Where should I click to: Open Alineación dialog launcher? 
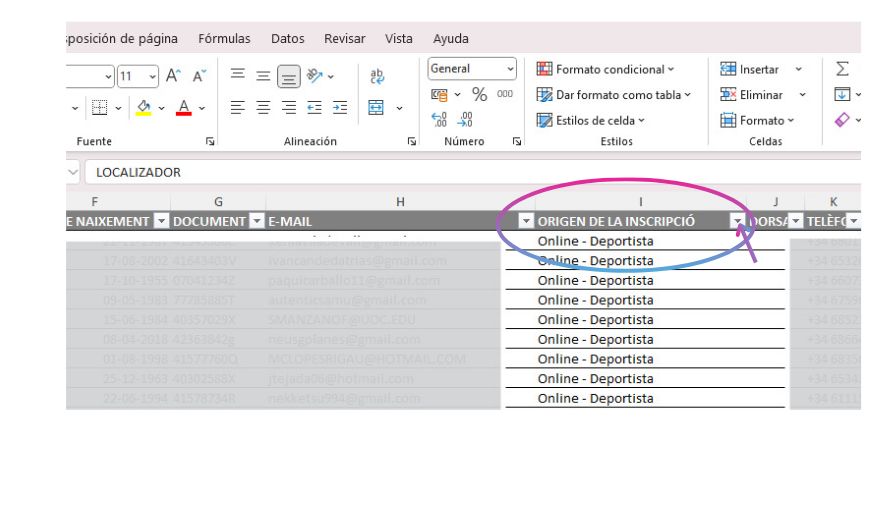click(412, 141)
